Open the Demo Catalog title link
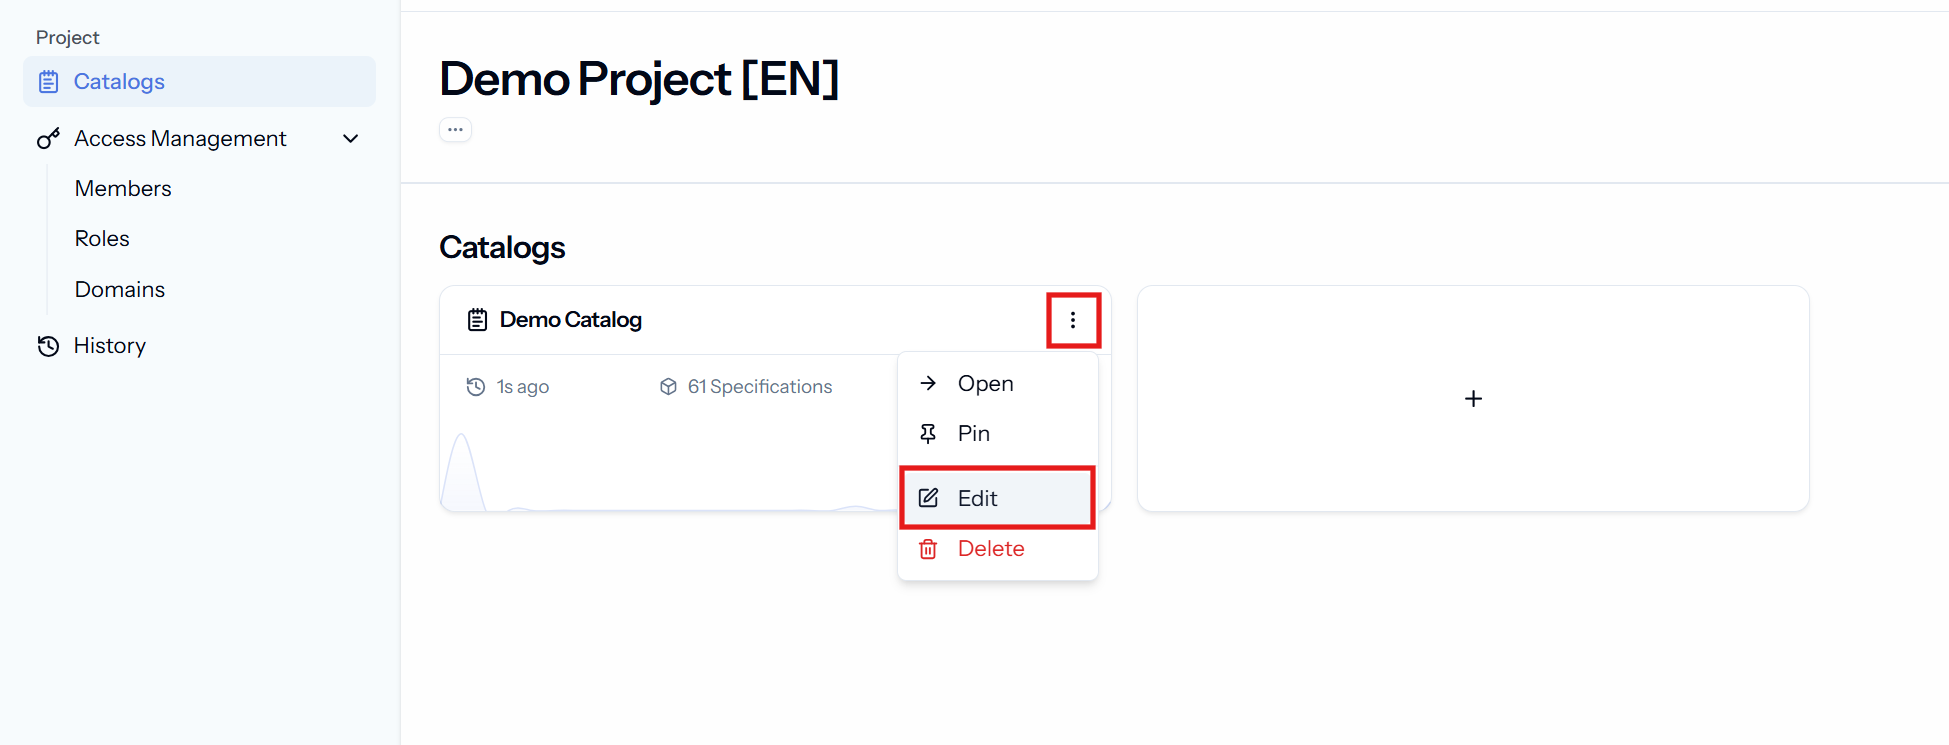This screenshot has height=745, width=1949. [571, 320]
